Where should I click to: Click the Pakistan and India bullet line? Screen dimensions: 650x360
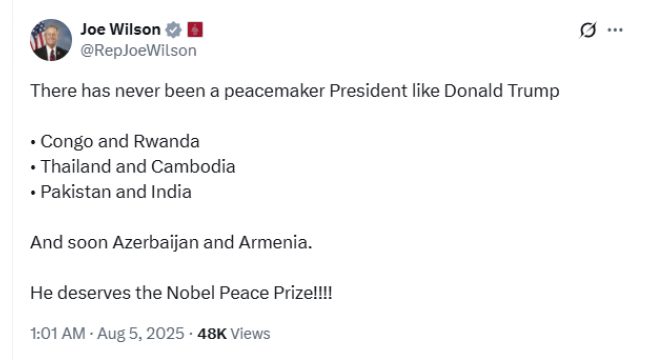coord(111,192)
